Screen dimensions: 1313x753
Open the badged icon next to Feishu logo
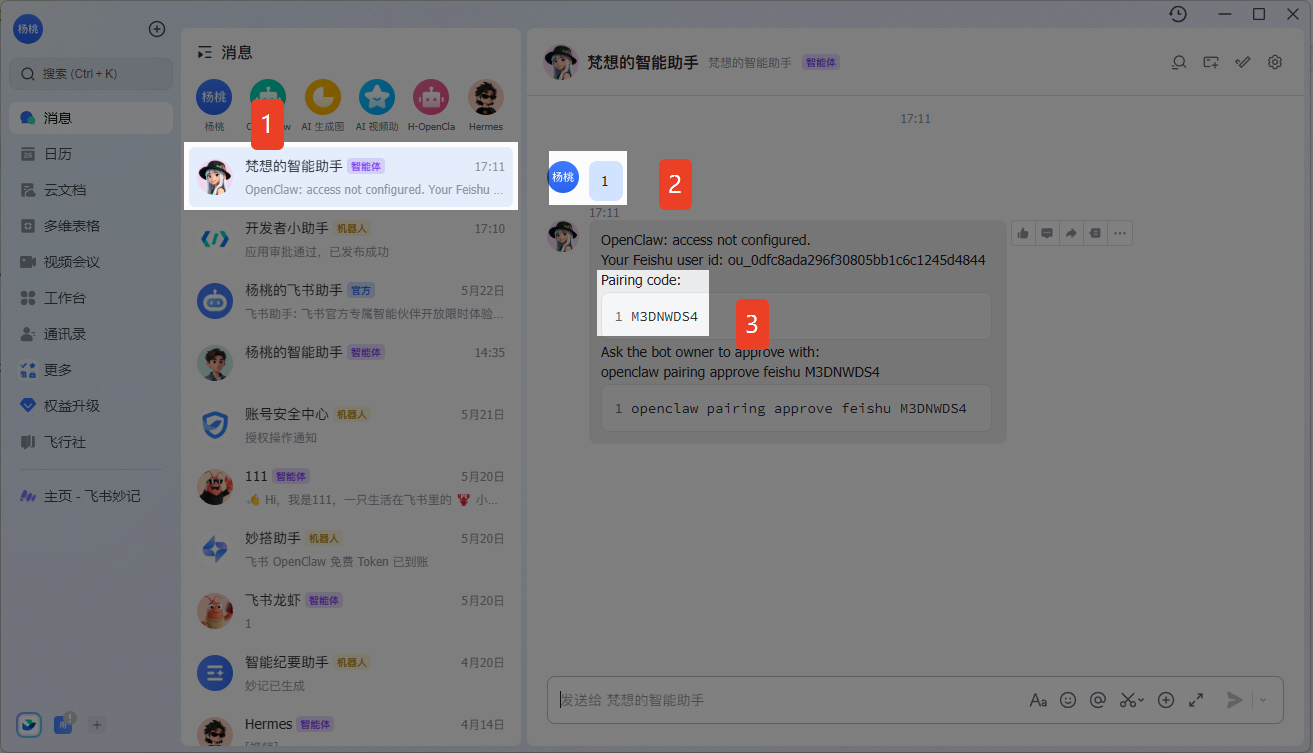[63, 724]
